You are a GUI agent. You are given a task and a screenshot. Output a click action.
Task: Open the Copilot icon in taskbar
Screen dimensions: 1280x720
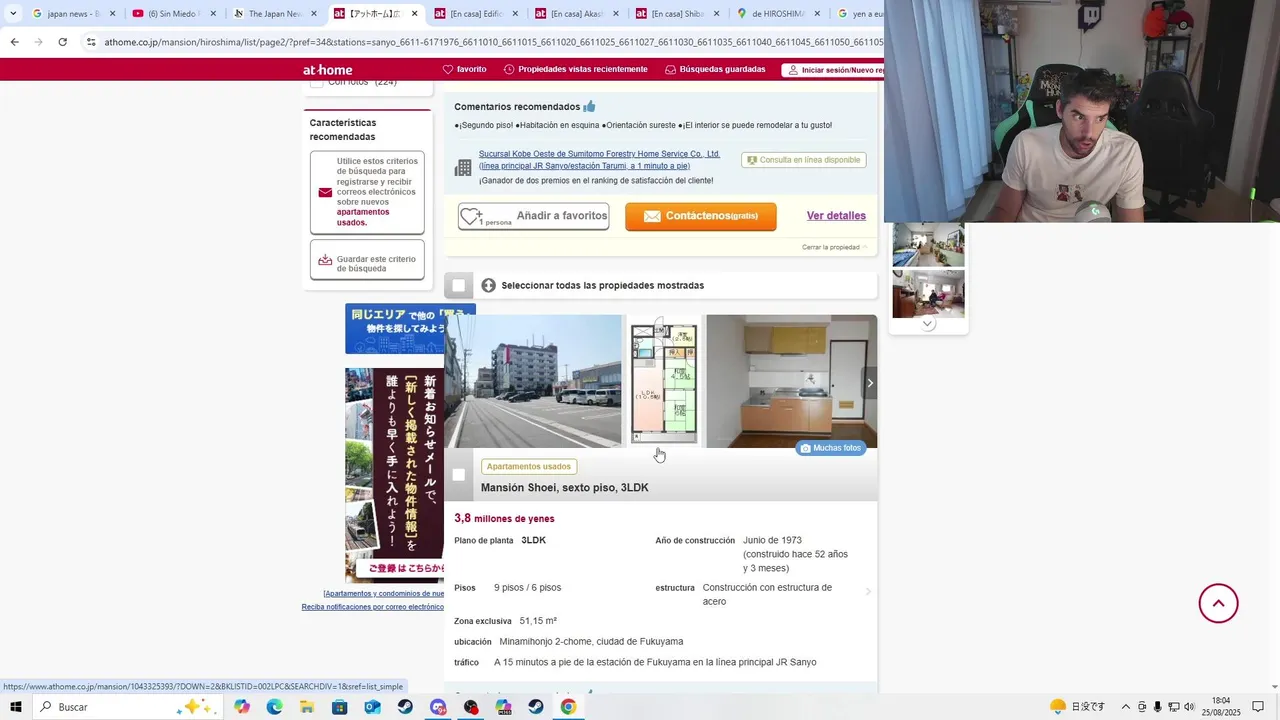pyautogui.click(x=242, y=707)
